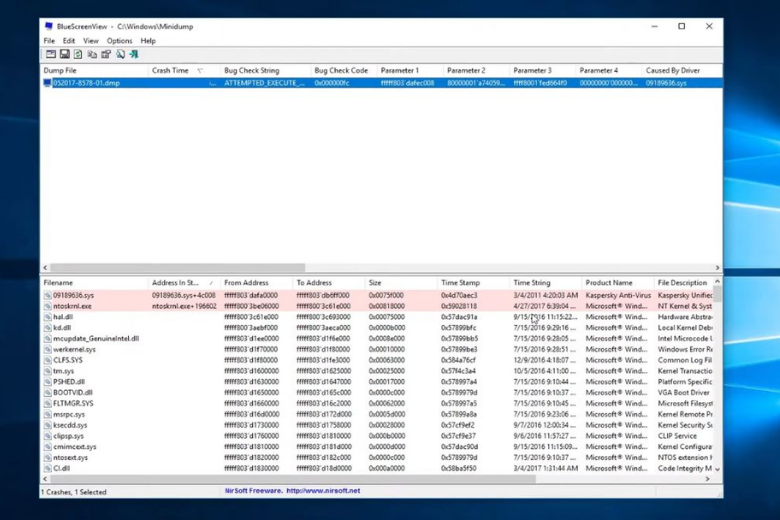
Task: Click the lower pane scroll-up arrow
Action: pos(717,282)
